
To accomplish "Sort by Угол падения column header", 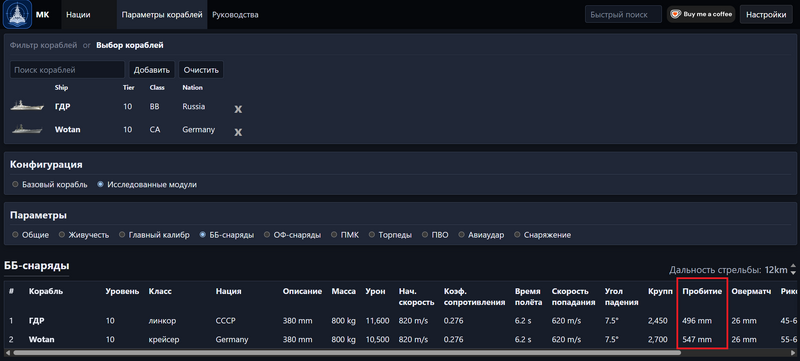I will [x=621, y=297].
